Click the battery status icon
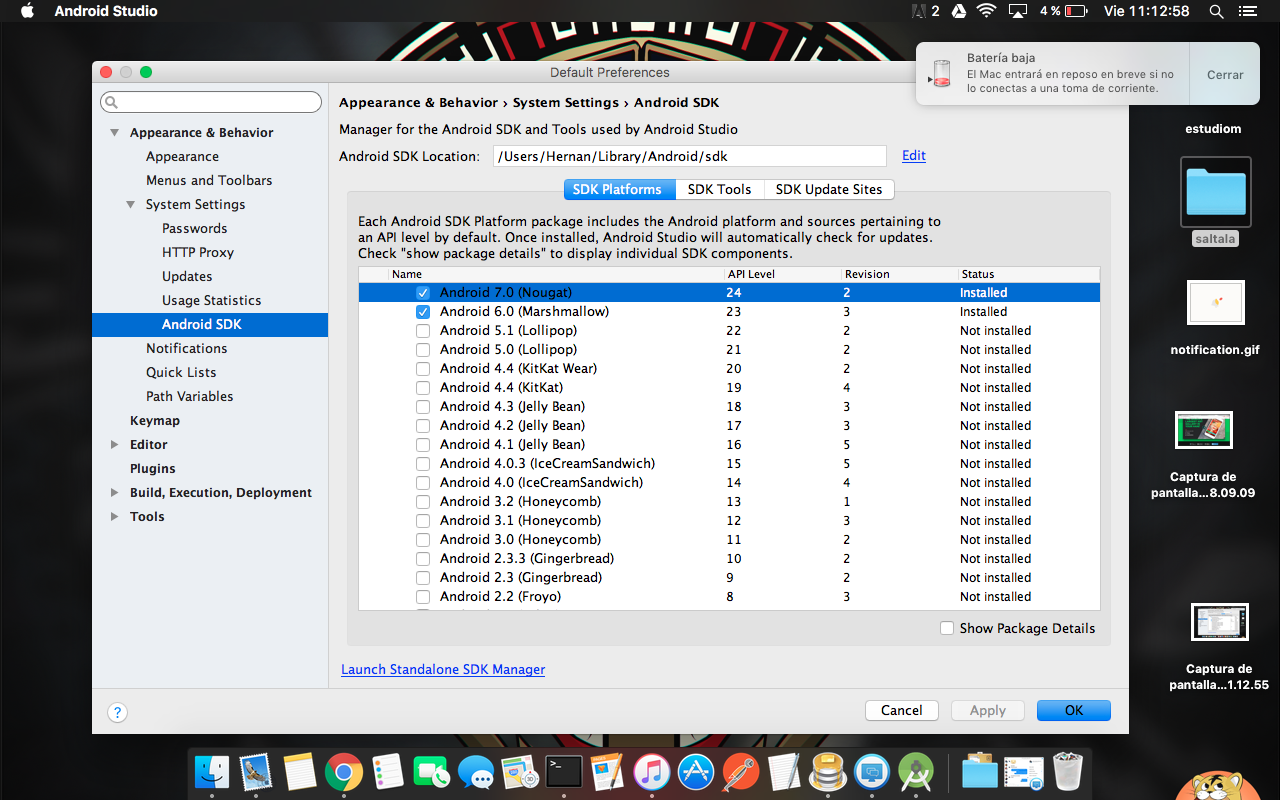1280x800 pixels. pos(1076,11)
